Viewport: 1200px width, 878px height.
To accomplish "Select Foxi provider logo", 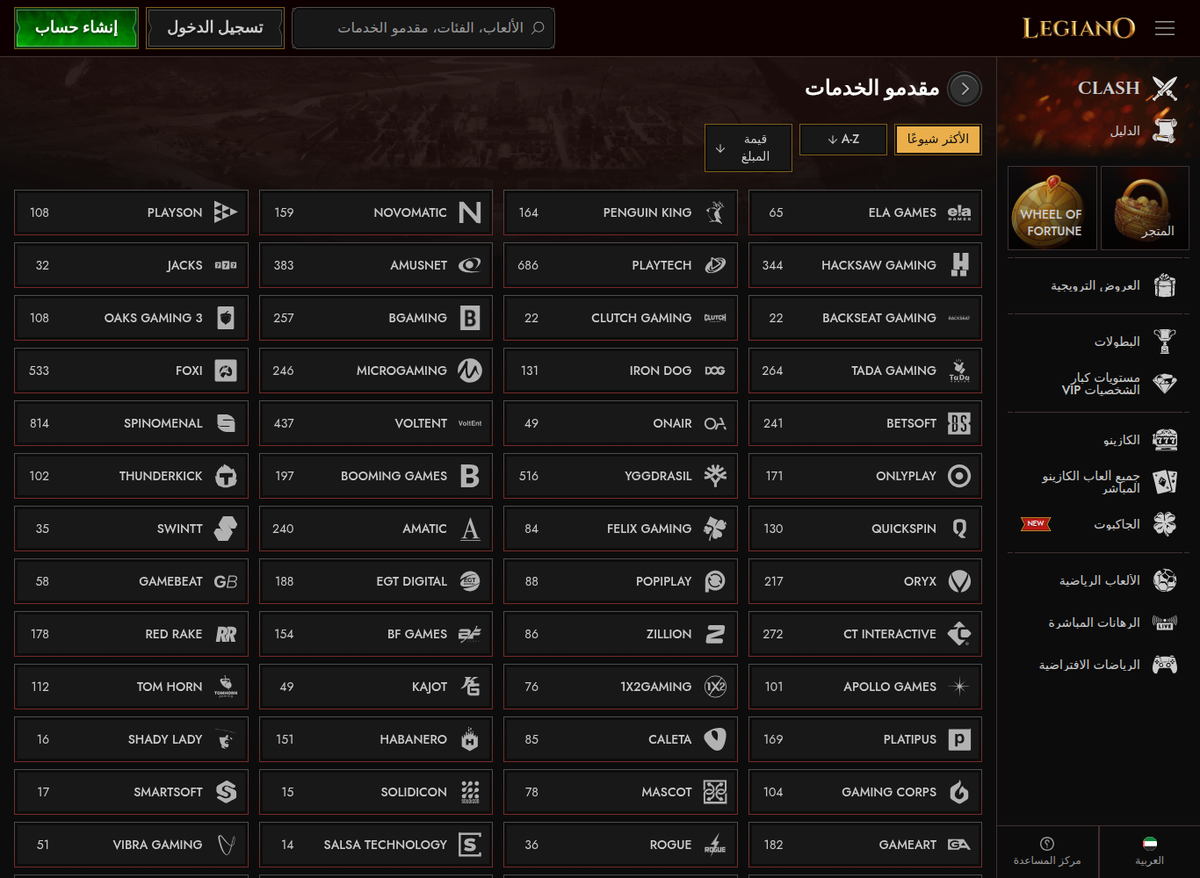I will click(226, 371).
